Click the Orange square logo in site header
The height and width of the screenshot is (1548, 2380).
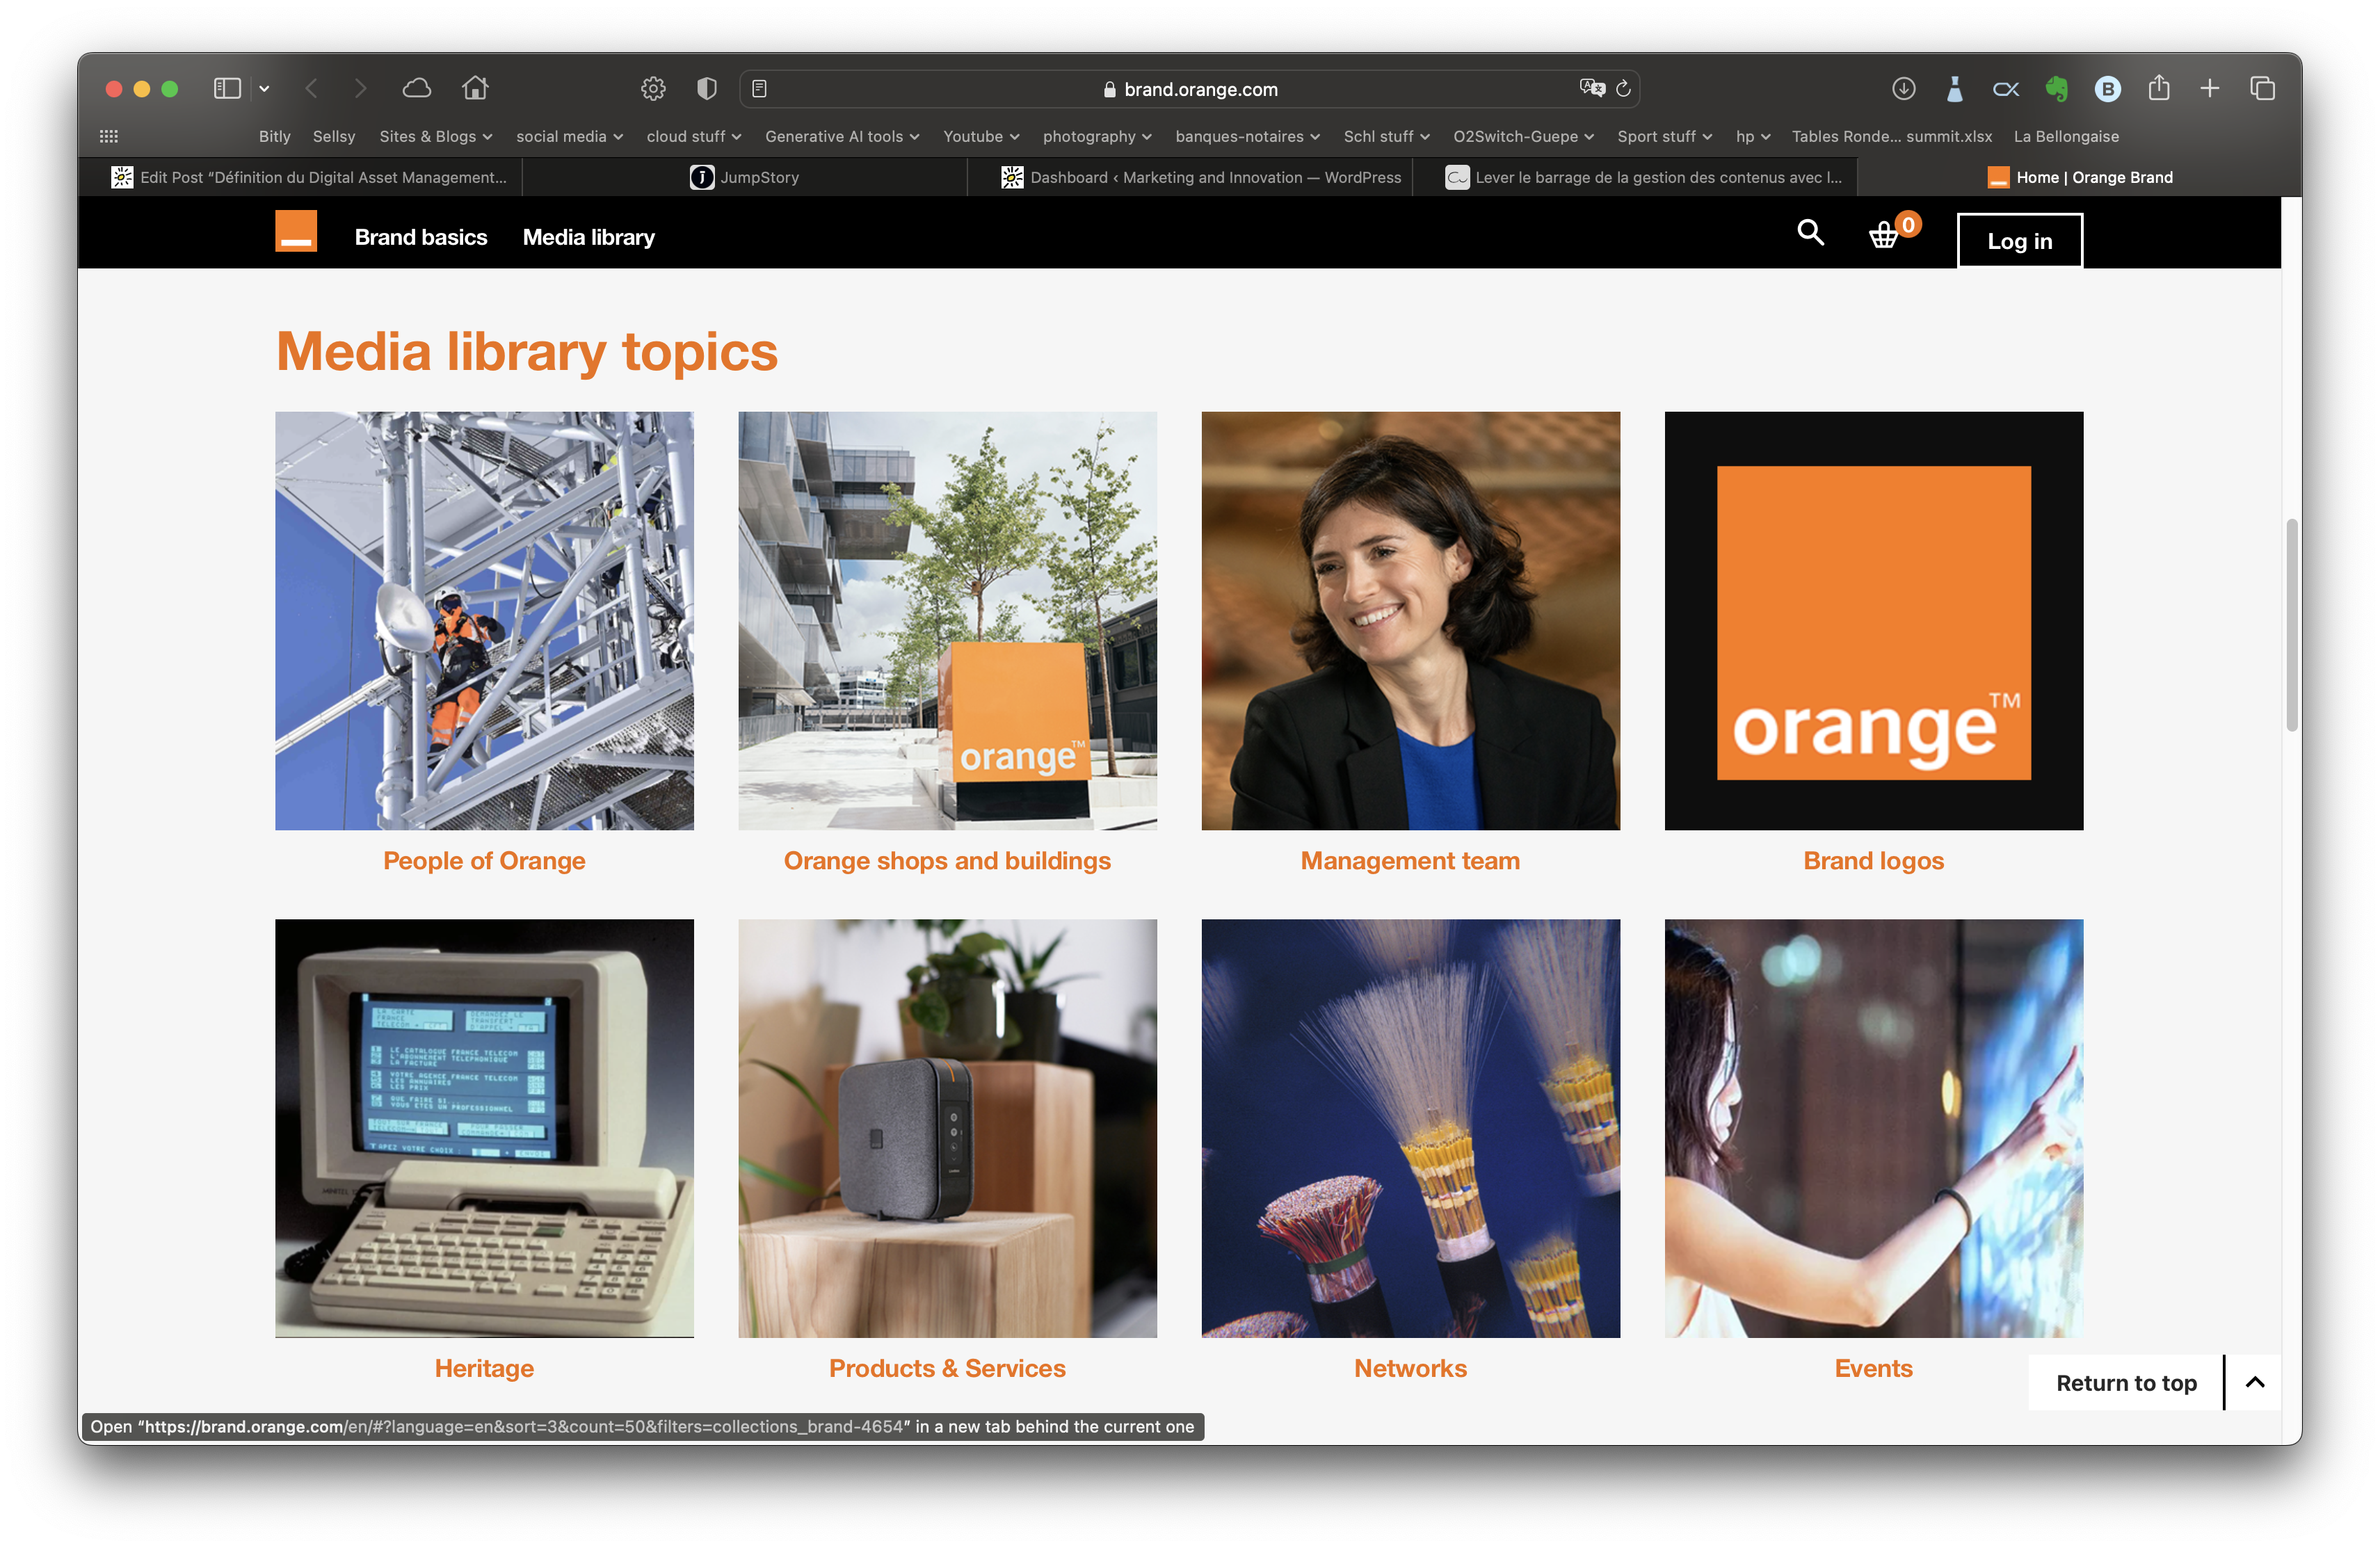pyautogui.click(x=296, y=231)
